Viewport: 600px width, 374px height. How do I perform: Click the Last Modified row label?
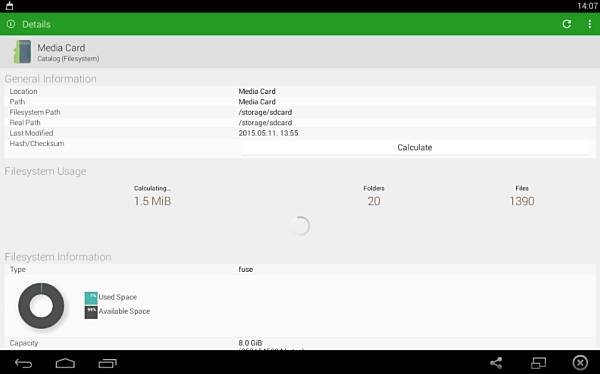(31, 133)
